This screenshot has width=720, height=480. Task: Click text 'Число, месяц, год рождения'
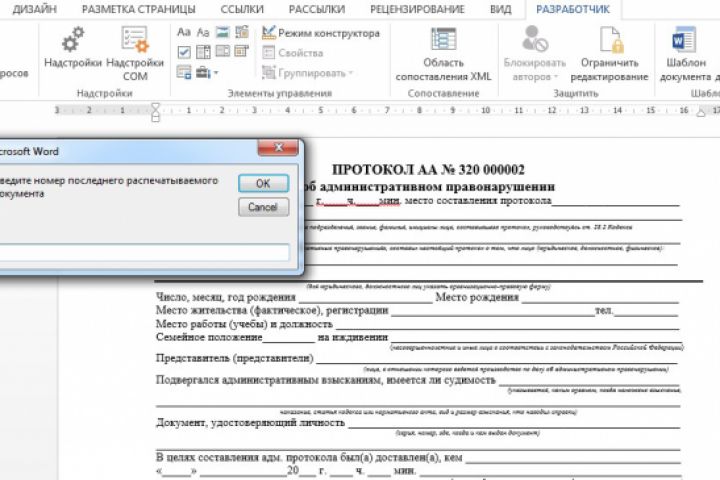(225, 297)
